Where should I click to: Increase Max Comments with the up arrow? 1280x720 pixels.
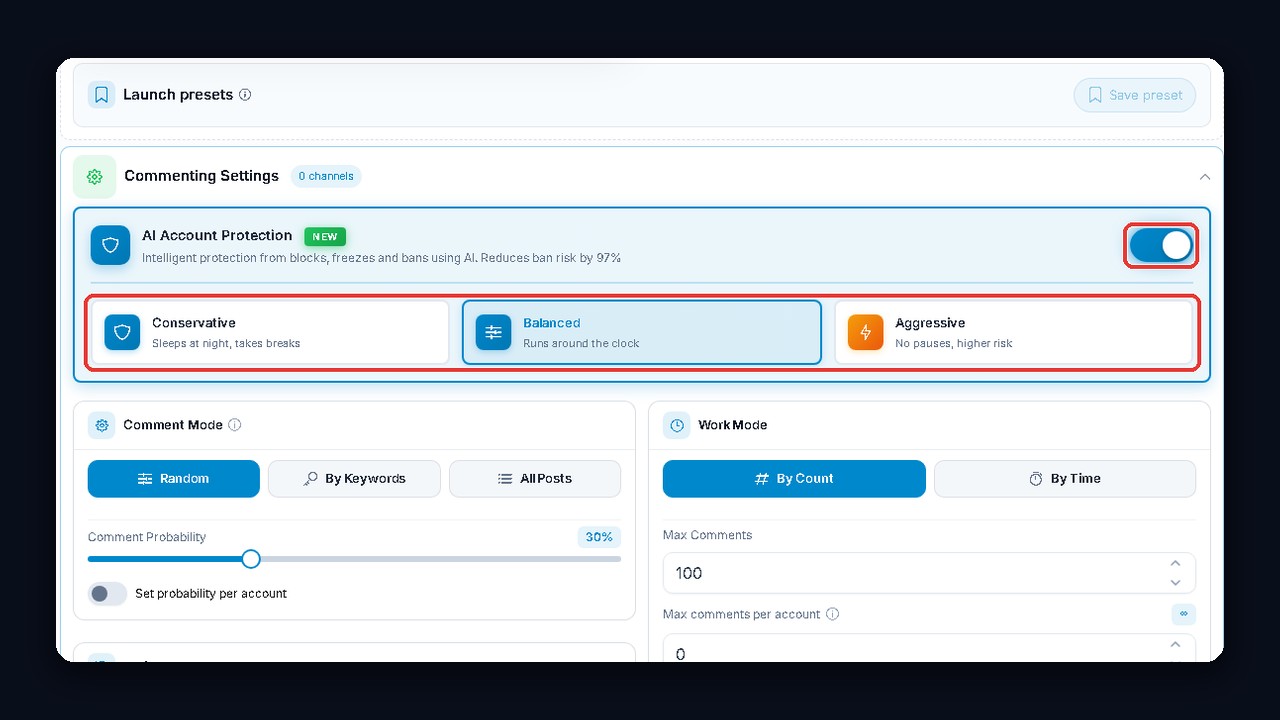[x=1176, y=564]
